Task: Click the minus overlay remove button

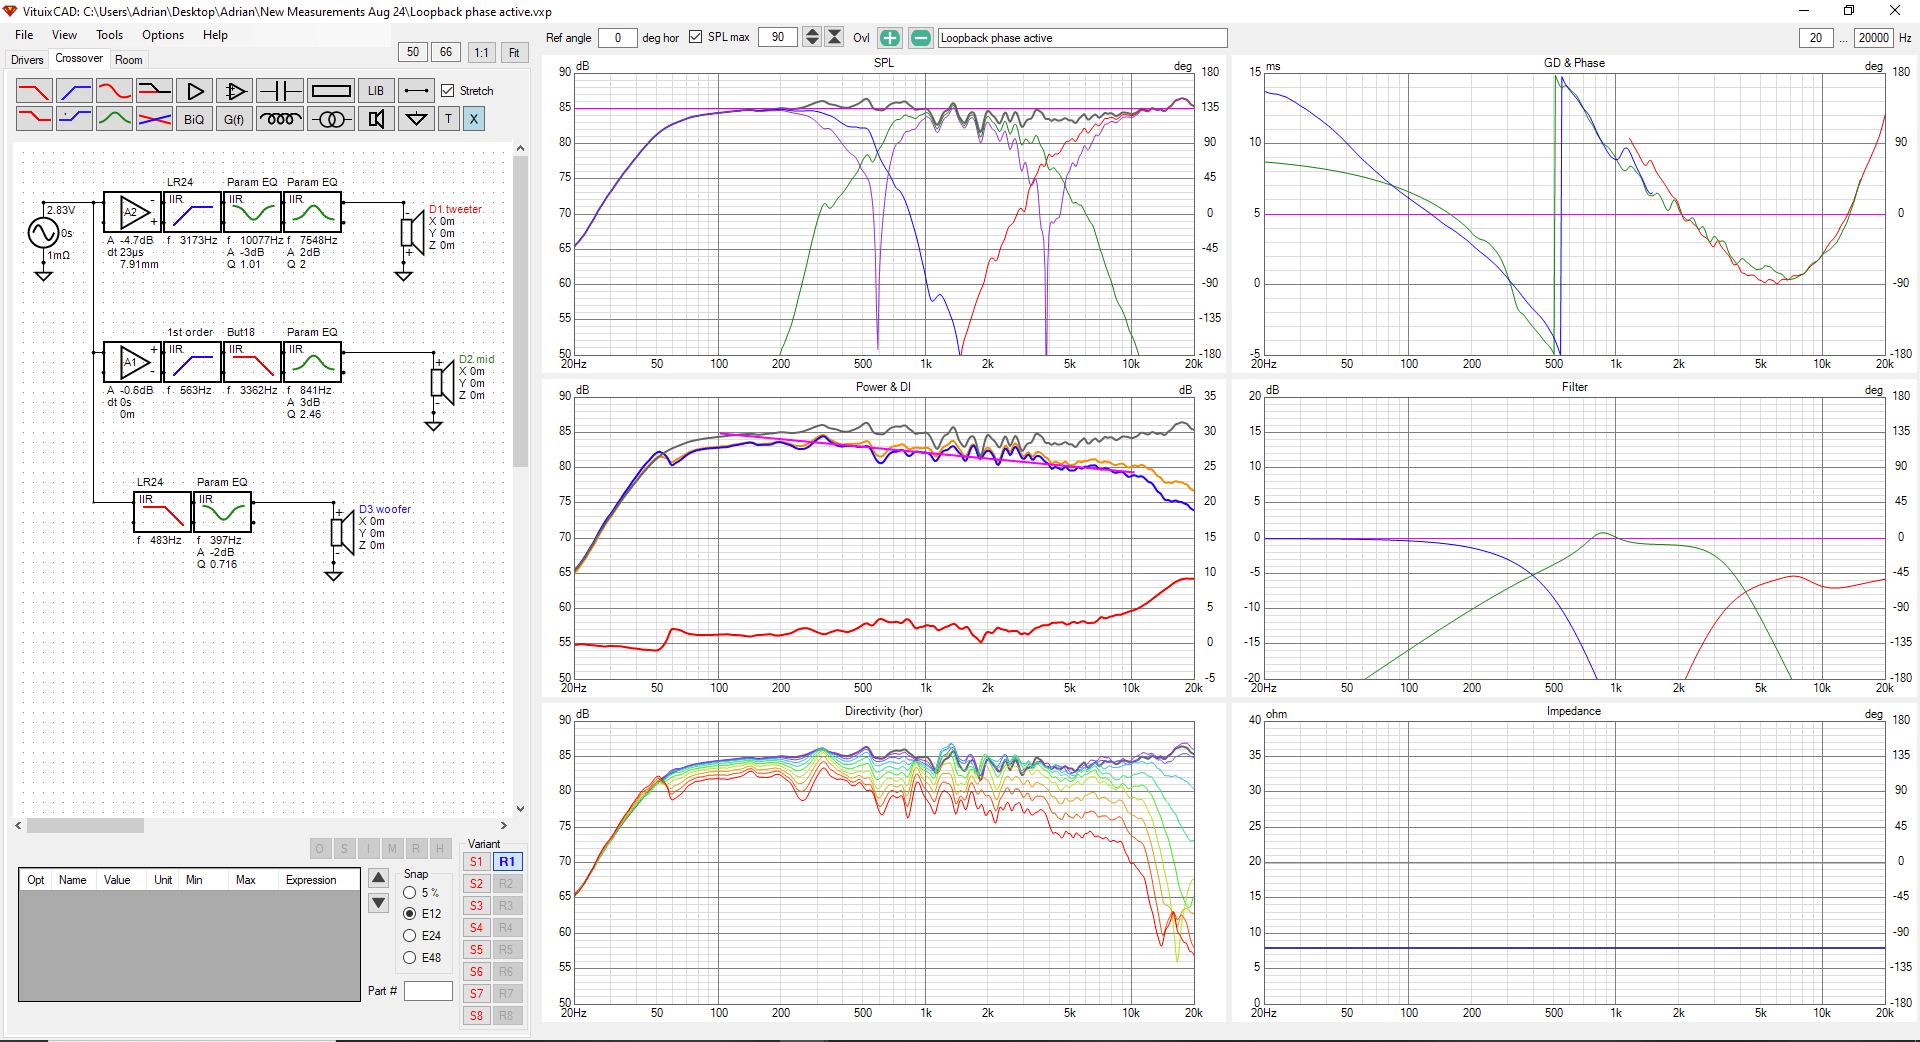Action: click(921, 38)
